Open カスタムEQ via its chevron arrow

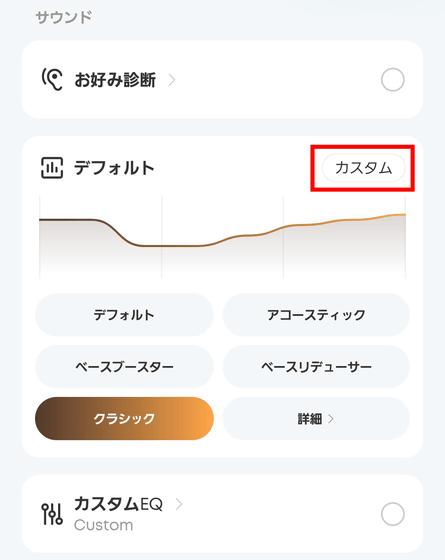click(x=179, y=504)
